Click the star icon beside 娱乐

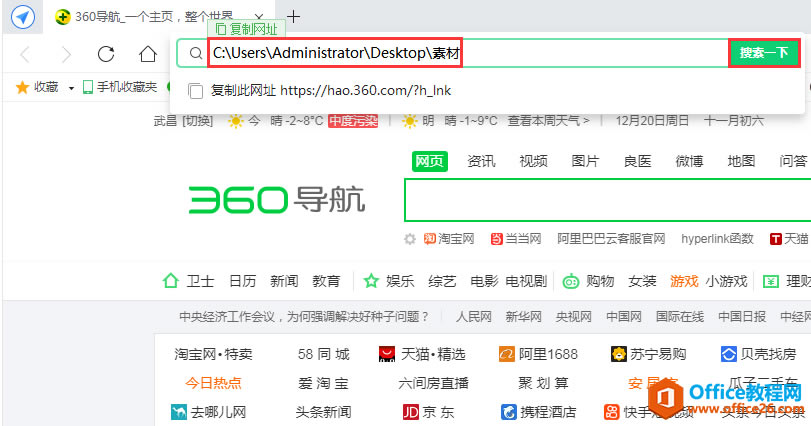pos(371,281)
